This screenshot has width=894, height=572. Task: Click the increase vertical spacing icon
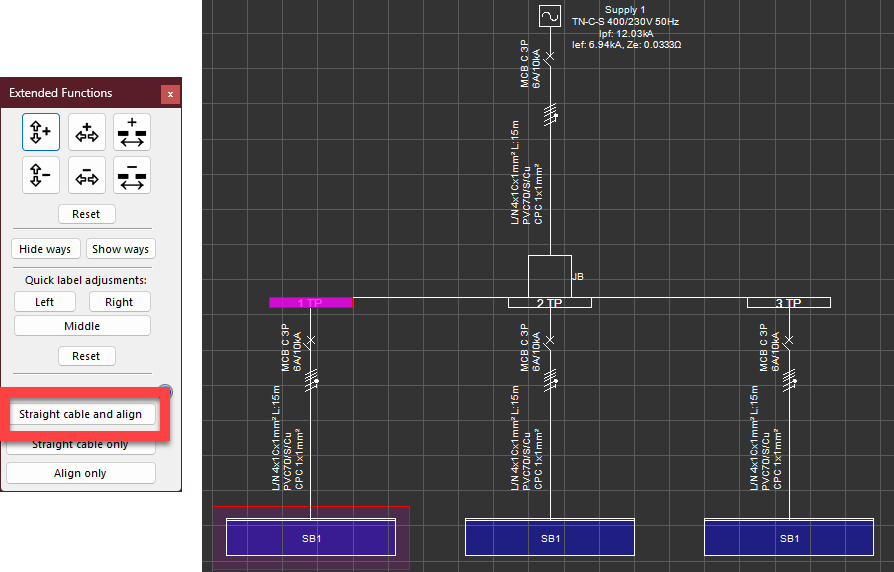(41, 132)
